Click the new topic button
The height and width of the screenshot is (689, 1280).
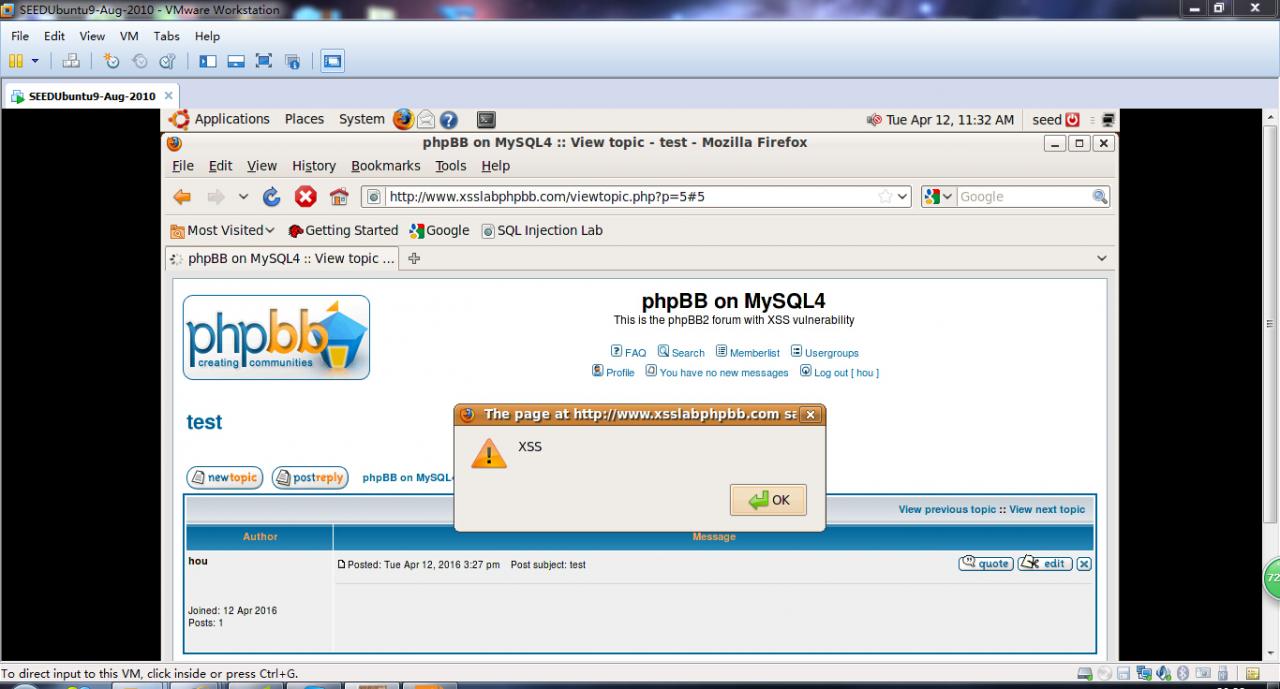coord(224,478)
